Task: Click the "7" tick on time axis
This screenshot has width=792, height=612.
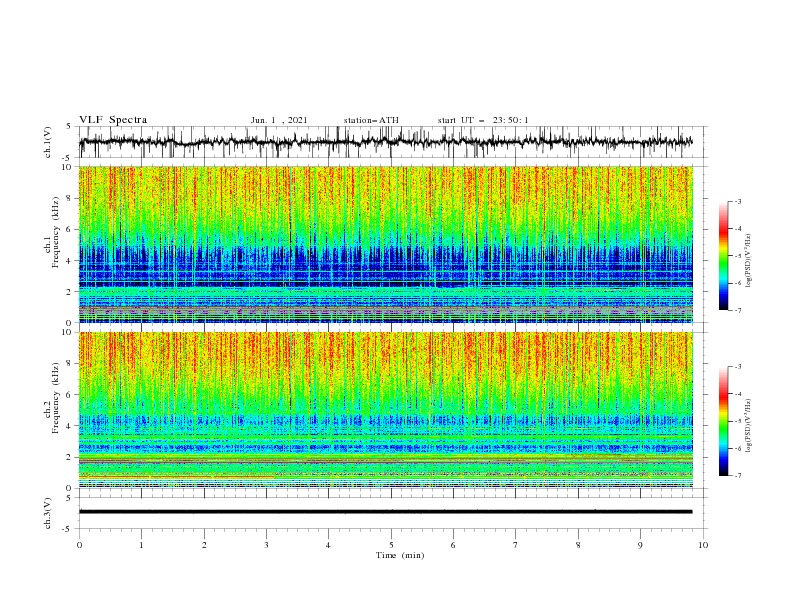Action: 516,545
